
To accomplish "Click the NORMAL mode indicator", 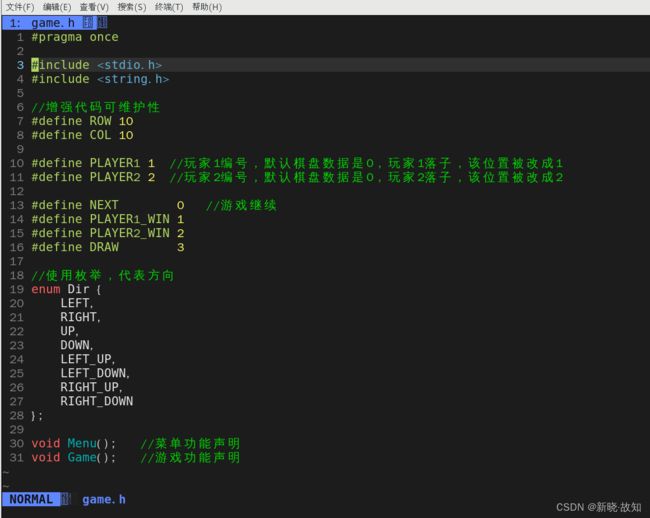I will pos(31,499).
